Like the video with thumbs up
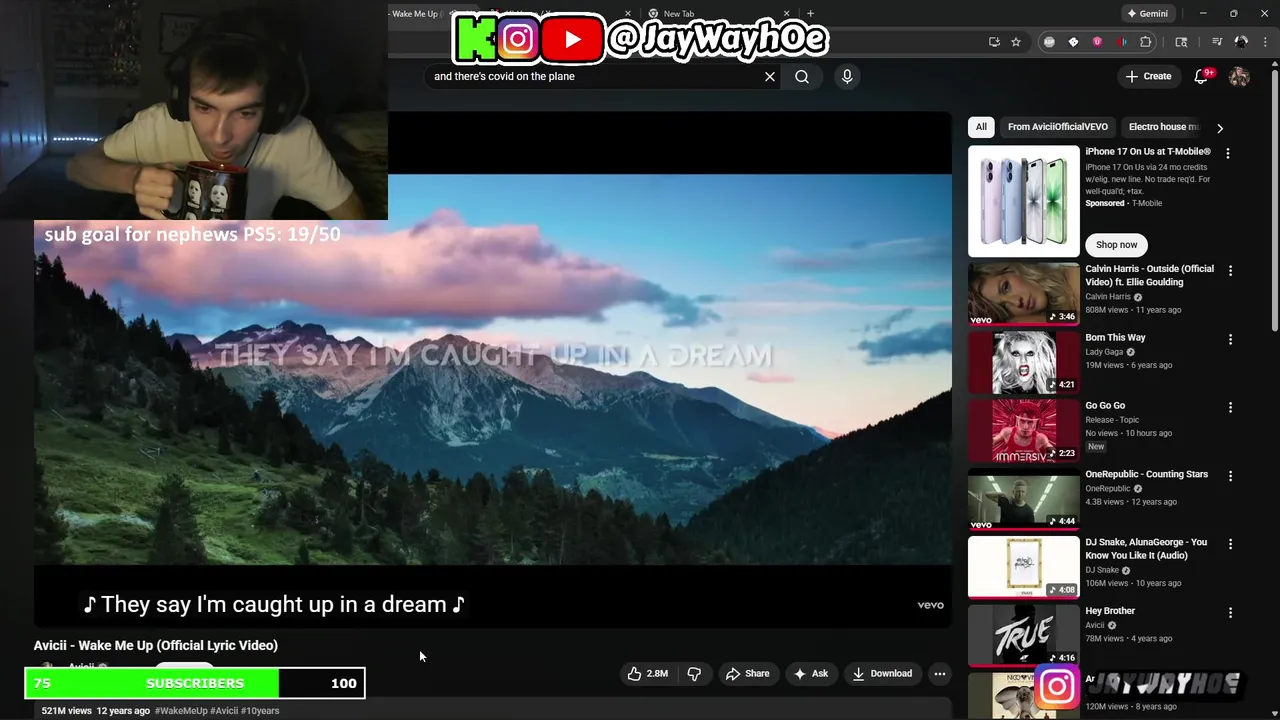The height and width of the screenshot is (720, 1280). pyautogui.click(x=647, y=674)
